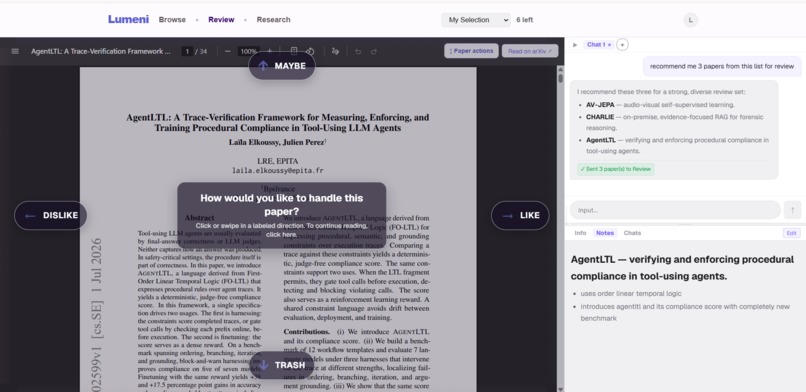Viewport: 806px width, 392px height.
Task: Send the chat message arrow
Action: coord(792,210)
